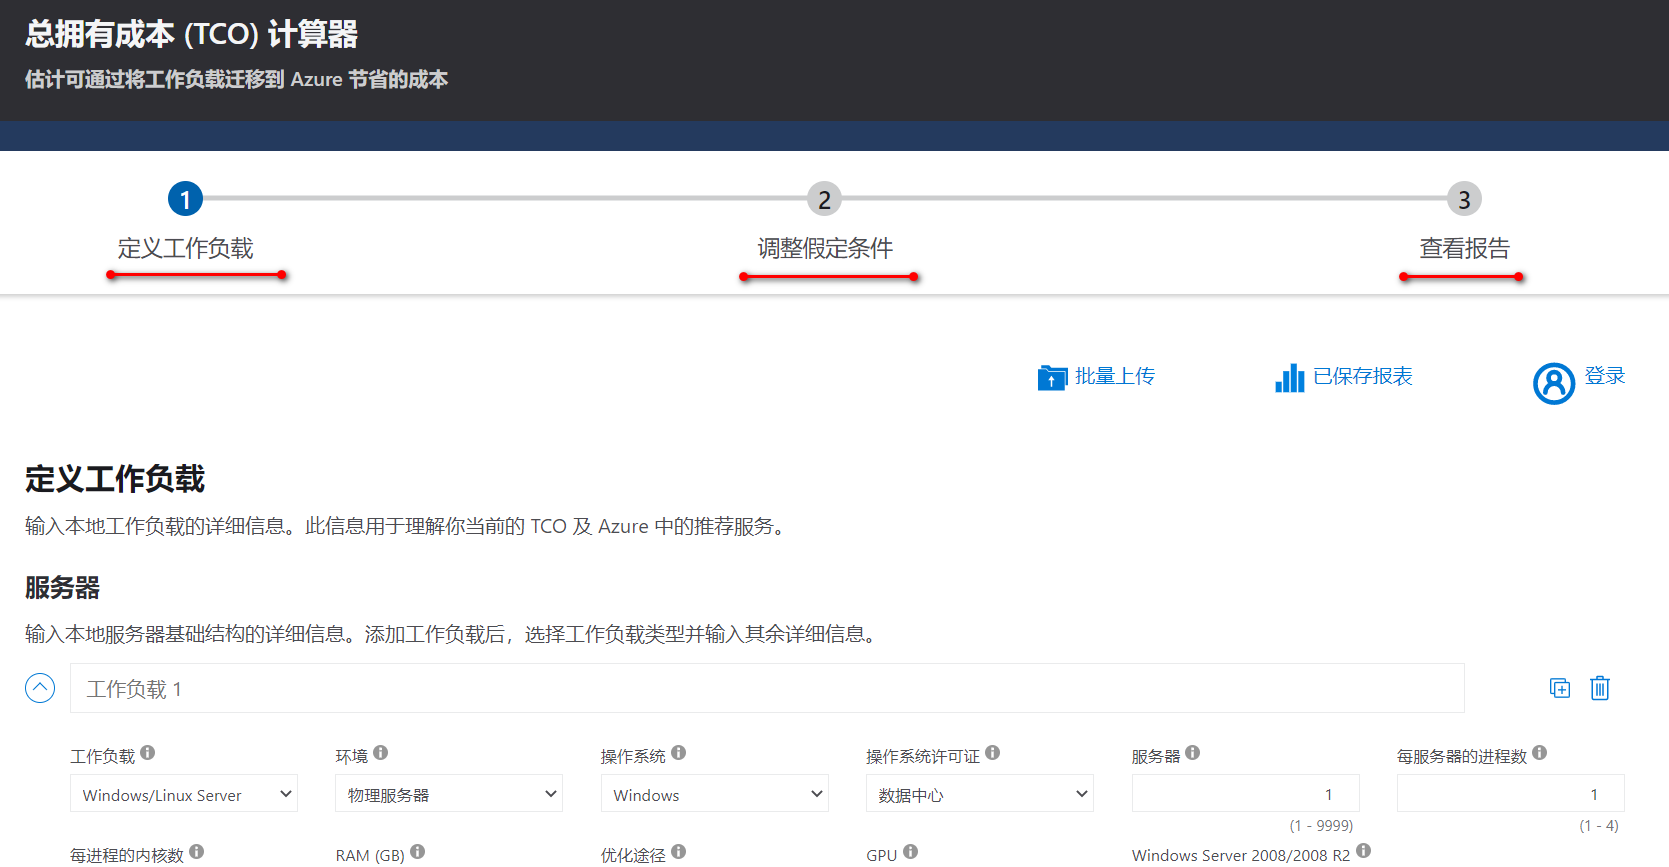The height and width of the screenshot is (867, 1669).
Task: Click the sign-in user avatar icon
Action: coord(1554,383)
